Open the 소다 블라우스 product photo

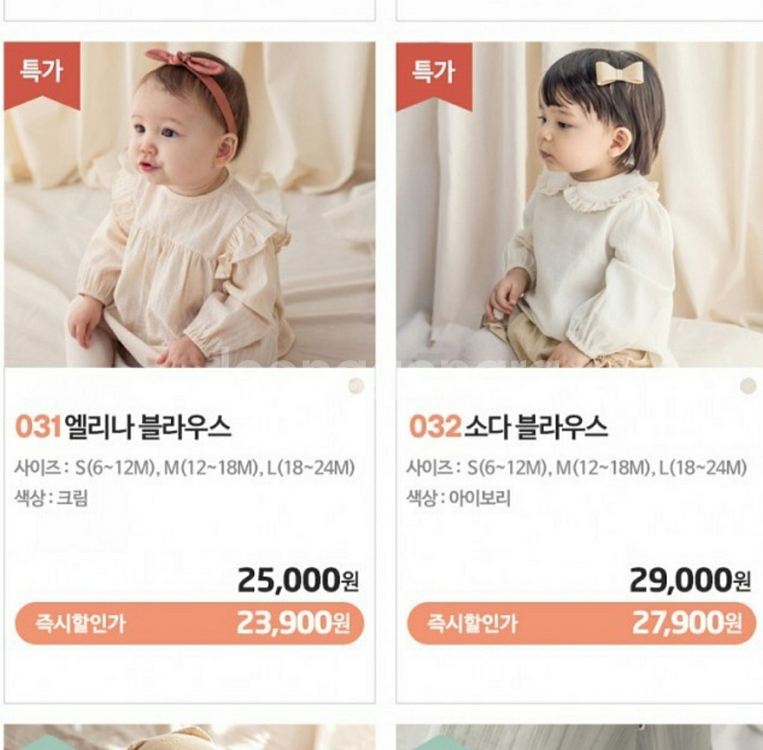pos(580,204)
